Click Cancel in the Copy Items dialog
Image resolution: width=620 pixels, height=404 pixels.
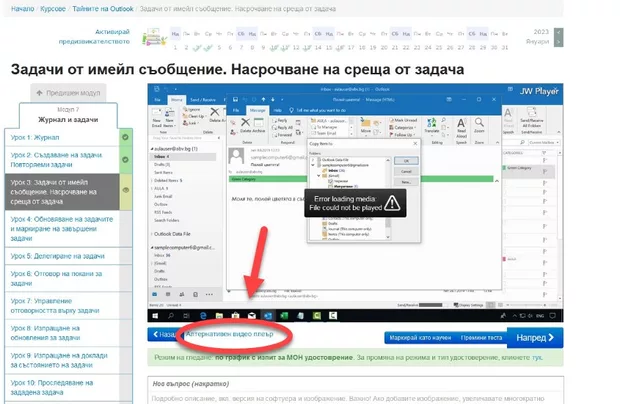pyautogui.click(x=406, y=172)
